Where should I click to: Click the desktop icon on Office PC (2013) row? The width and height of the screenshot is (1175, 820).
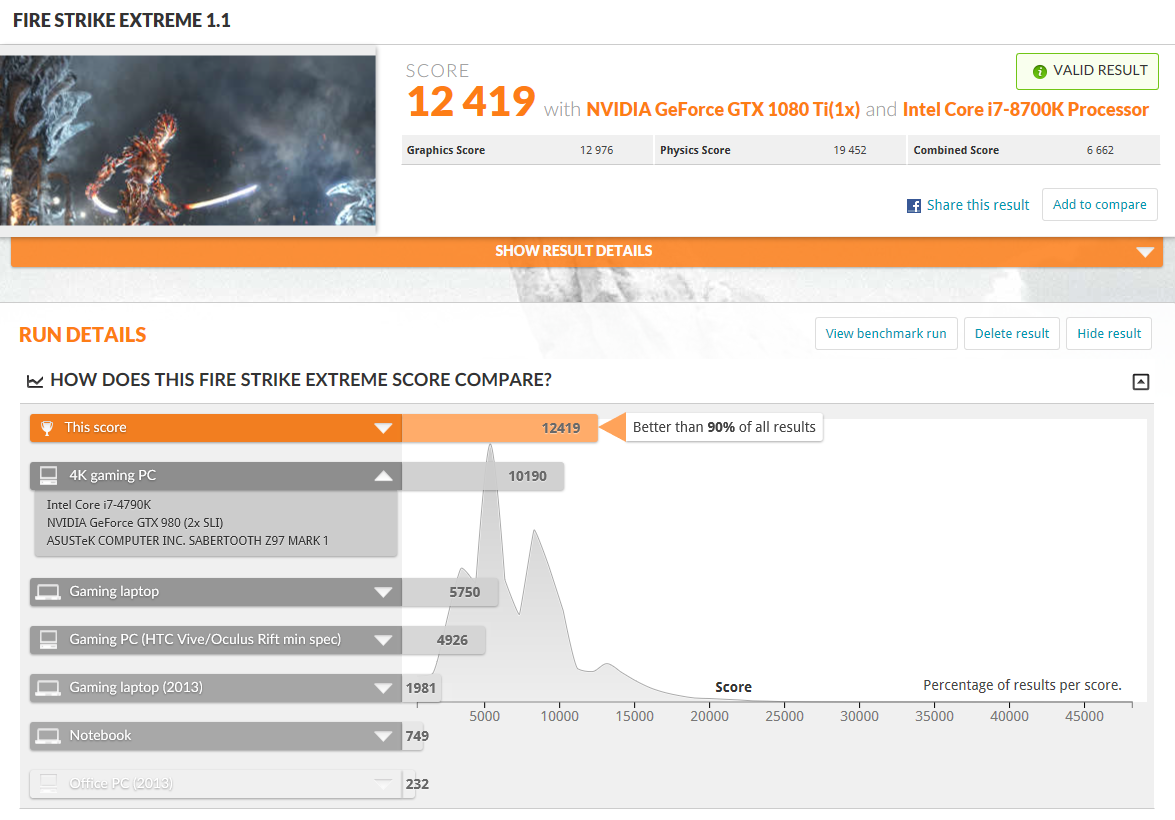[x=49, y=783]
